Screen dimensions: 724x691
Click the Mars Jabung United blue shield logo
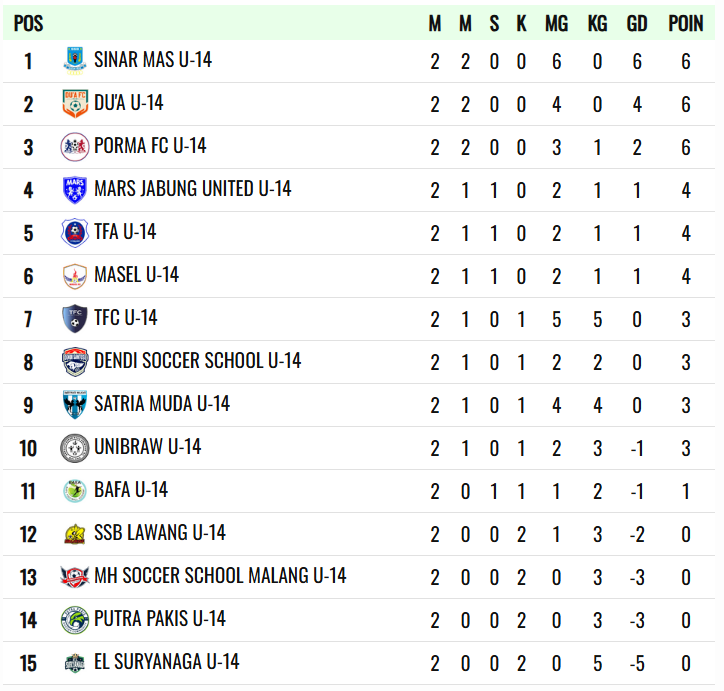75,190
